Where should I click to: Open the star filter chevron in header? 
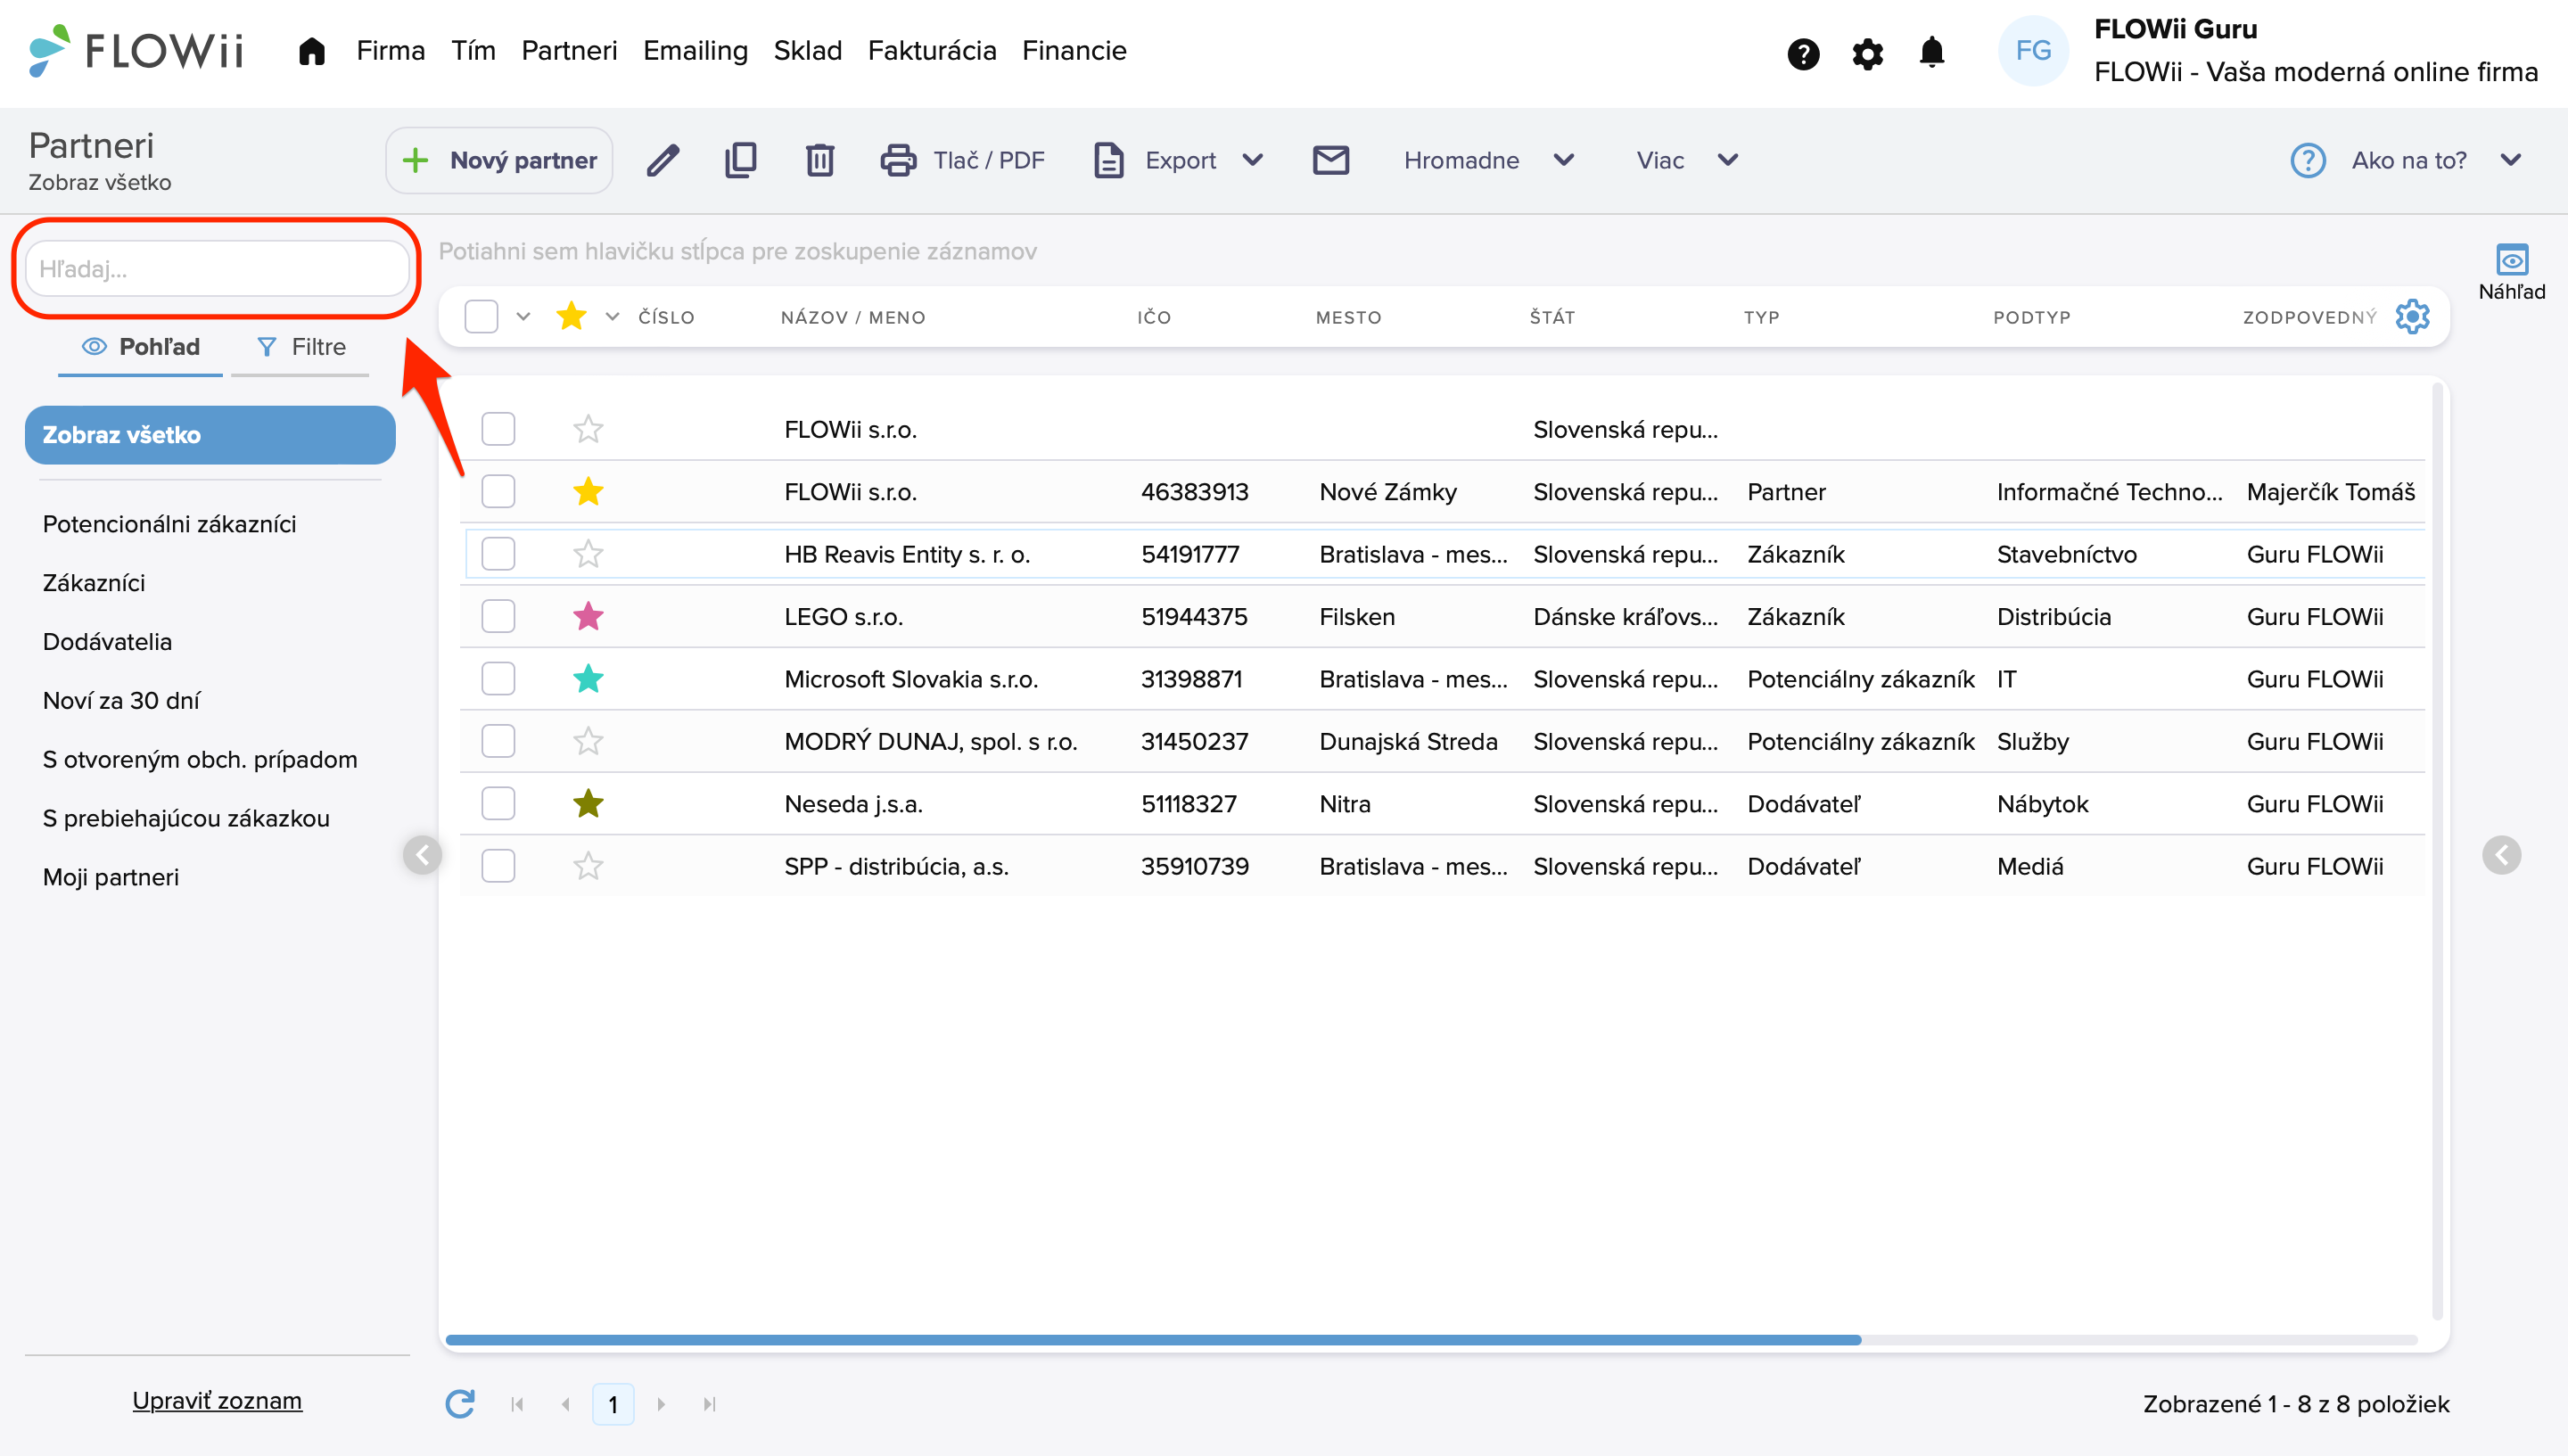pyautogui.click(x=613, y=317)
